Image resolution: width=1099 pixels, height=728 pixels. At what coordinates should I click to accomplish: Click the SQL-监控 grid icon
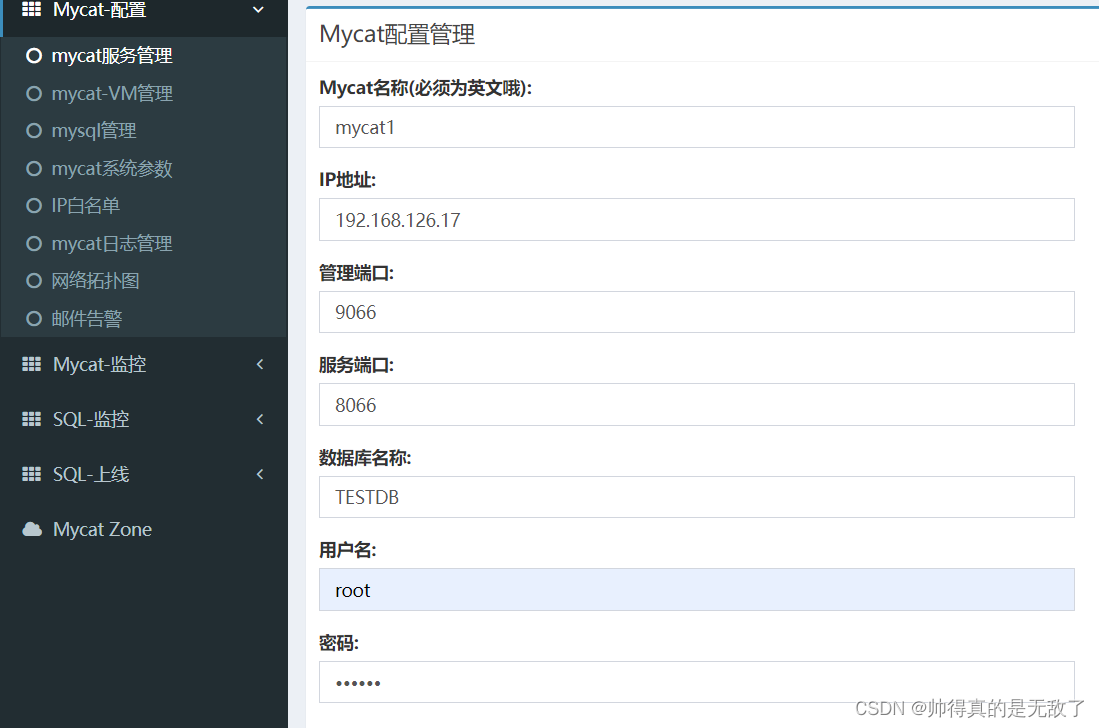point(30,419)
